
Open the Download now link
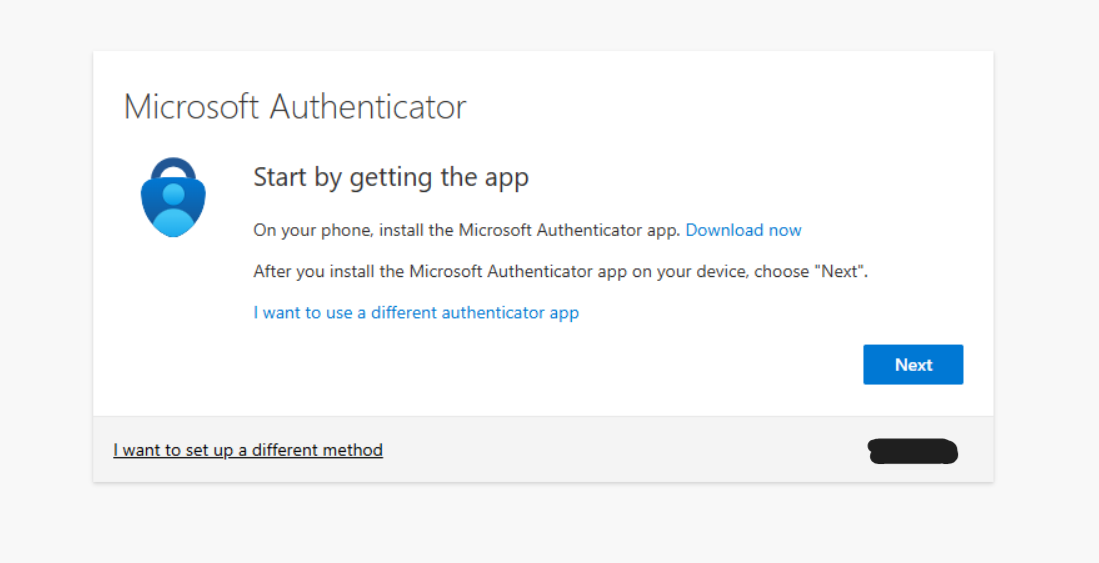point(743,230)
